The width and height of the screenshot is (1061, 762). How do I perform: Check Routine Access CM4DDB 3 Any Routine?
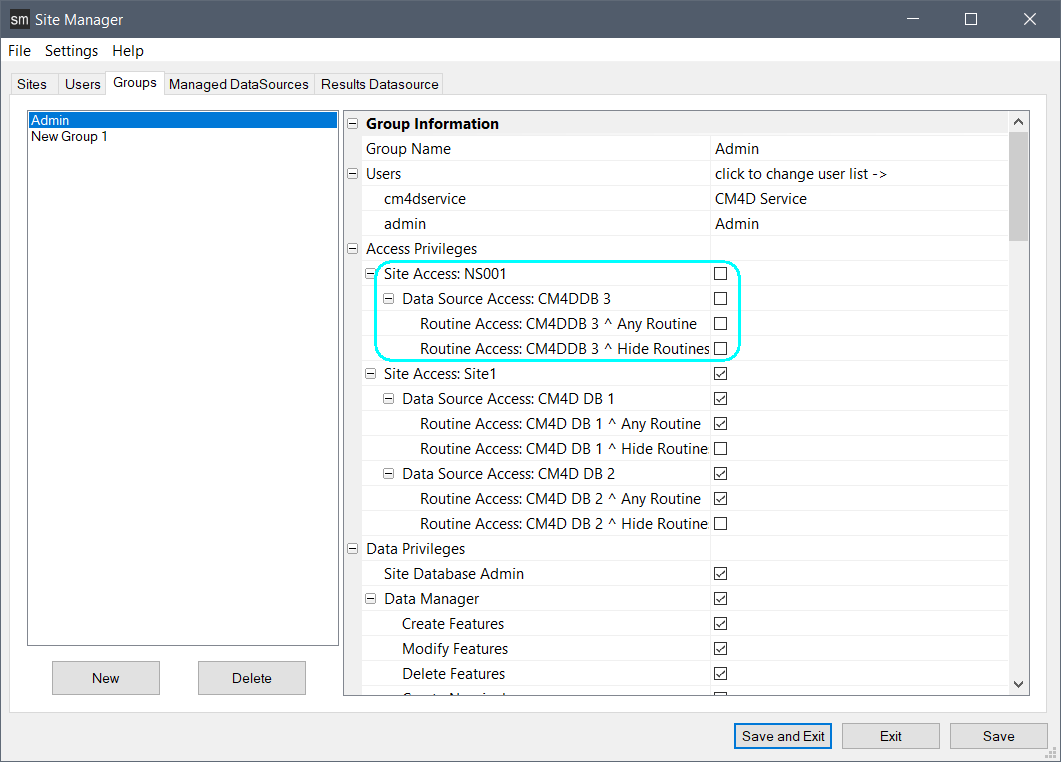tap(720, 324)
